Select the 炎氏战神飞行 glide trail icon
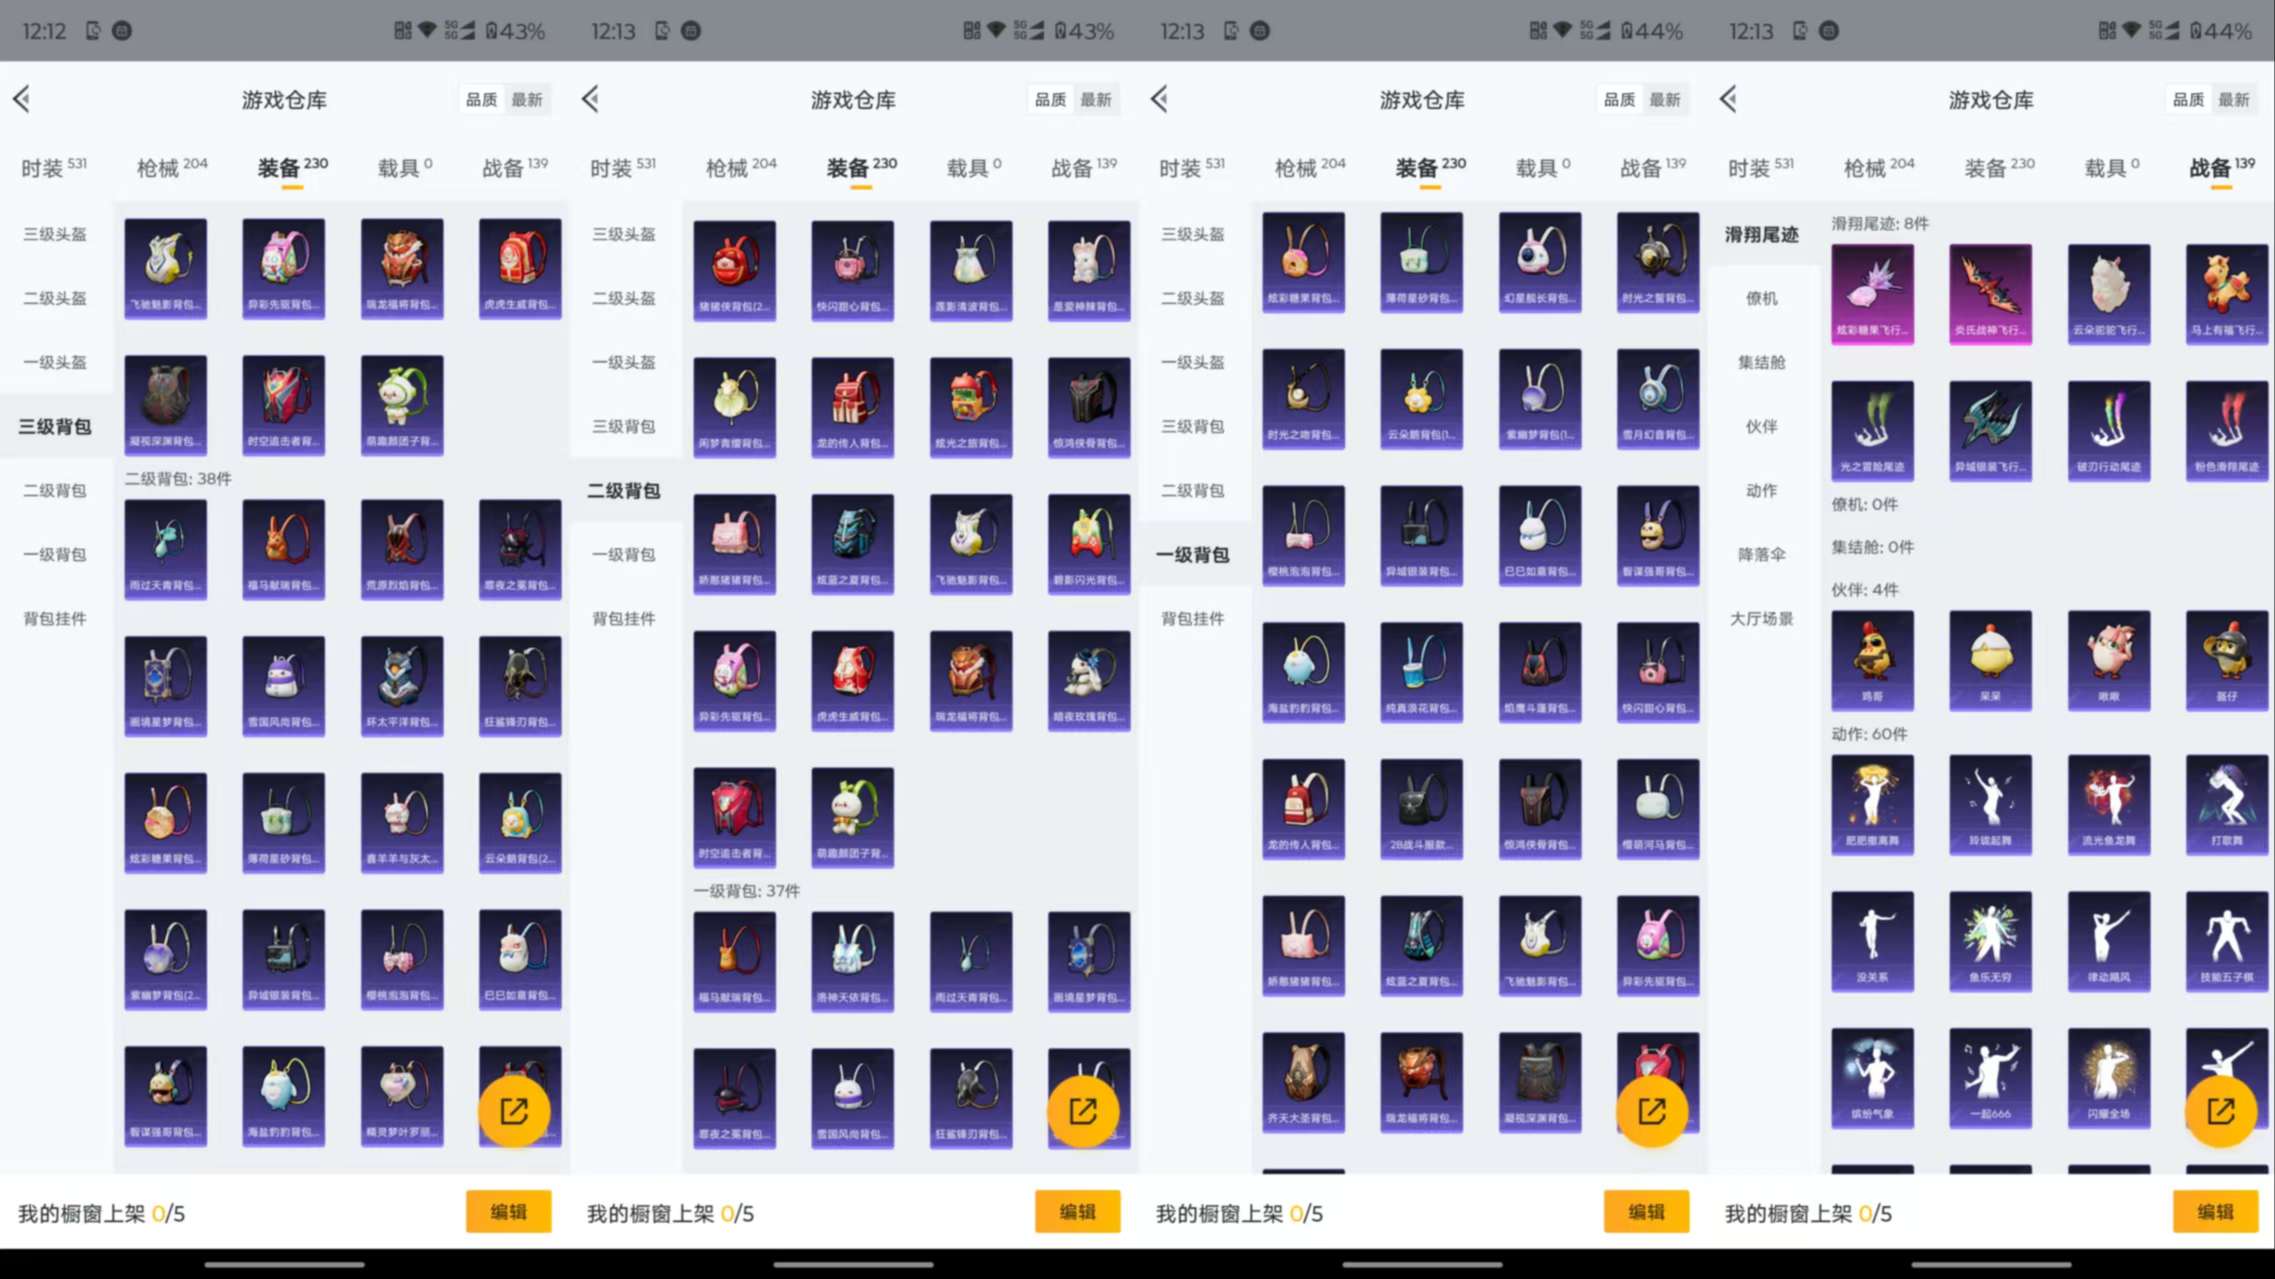The image size is (2275, 1279). (x=1990, y=292)
